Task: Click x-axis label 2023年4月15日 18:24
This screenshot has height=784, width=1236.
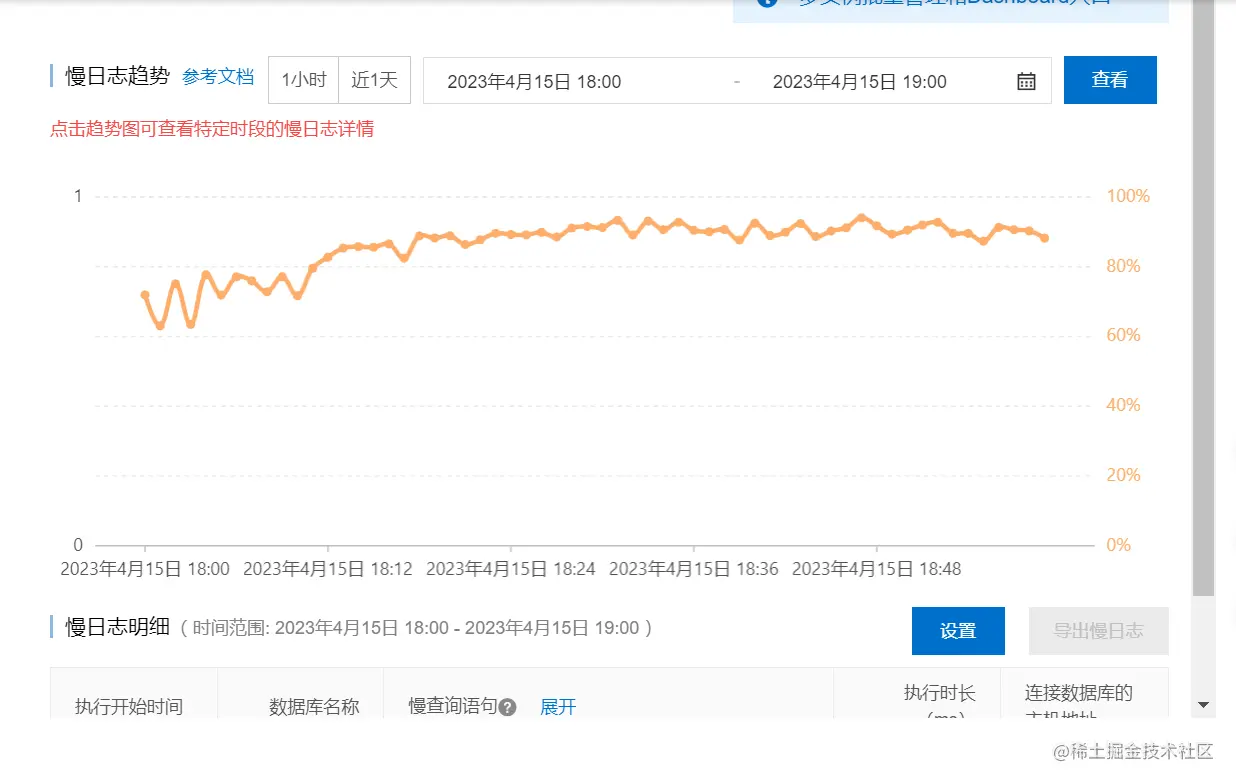Action: tap(511, 569)
